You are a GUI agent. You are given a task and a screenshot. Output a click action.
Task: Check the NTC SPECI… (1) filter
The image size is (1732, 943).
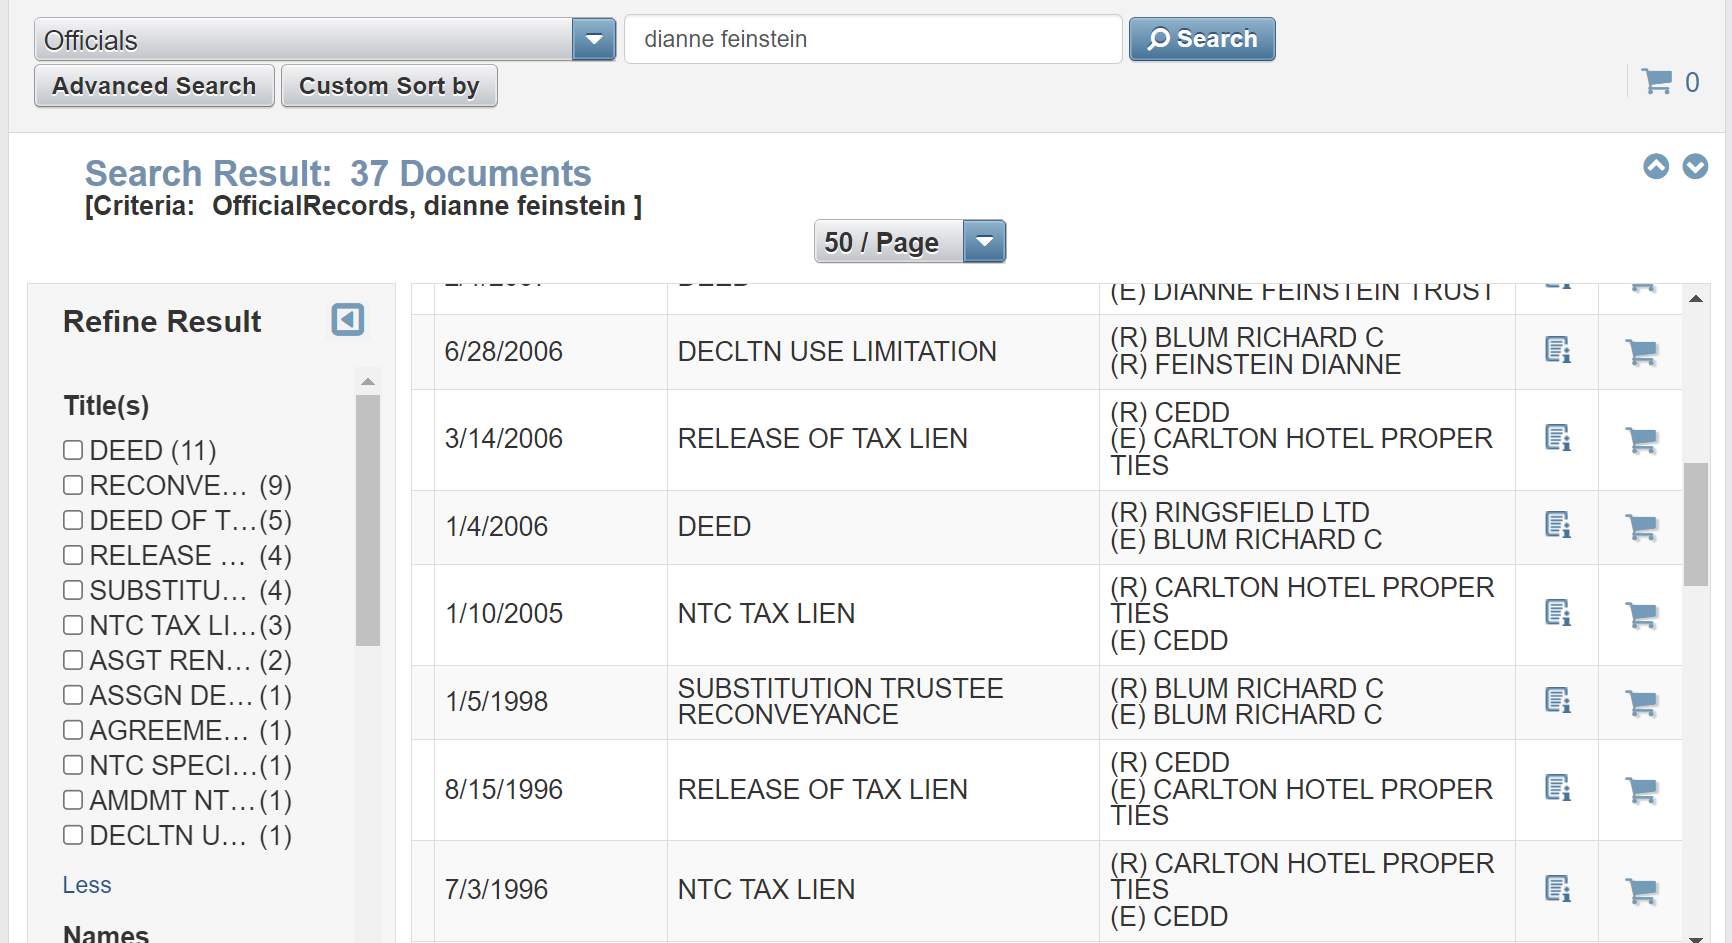tap(73, 765)
